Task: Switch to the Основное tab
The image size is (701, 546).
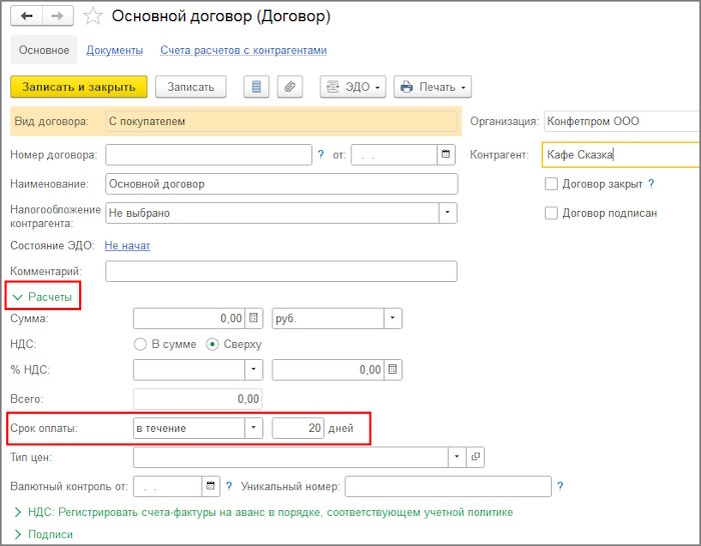Action: coord(44,50)
